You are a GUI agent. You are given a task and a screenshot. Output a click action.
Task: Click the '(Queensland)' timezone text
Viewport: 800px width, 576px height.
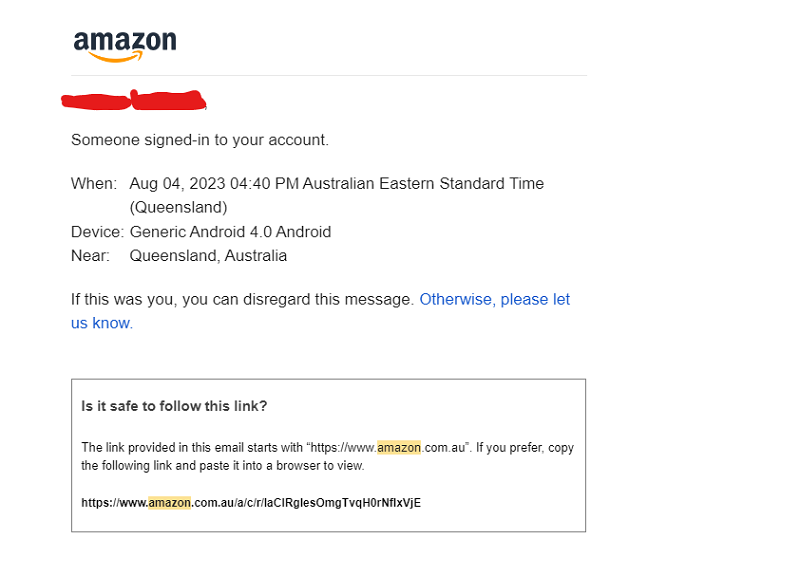[179, 208]
